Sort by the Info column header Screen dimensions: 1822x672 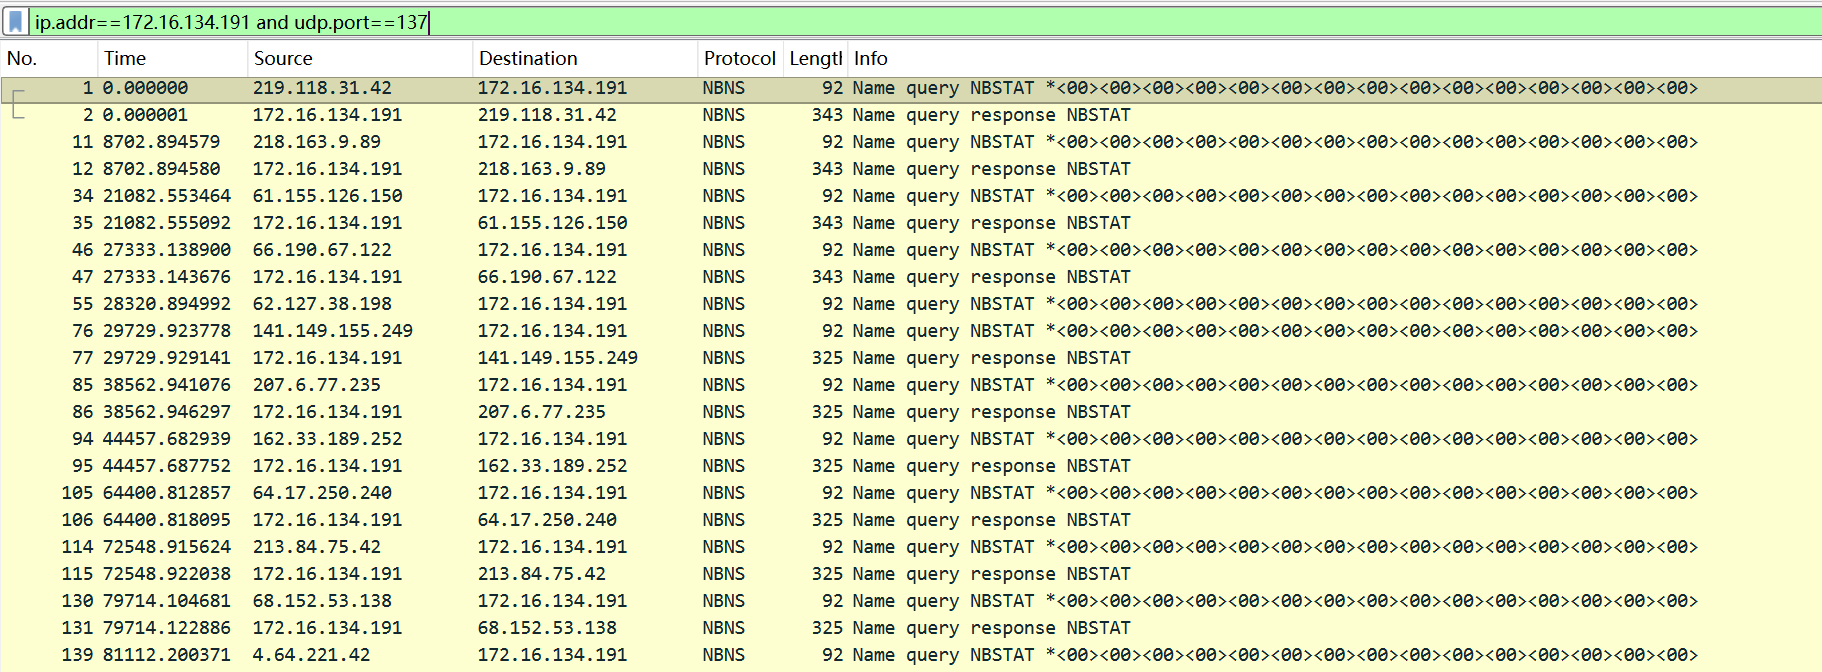pos(1335,58)
